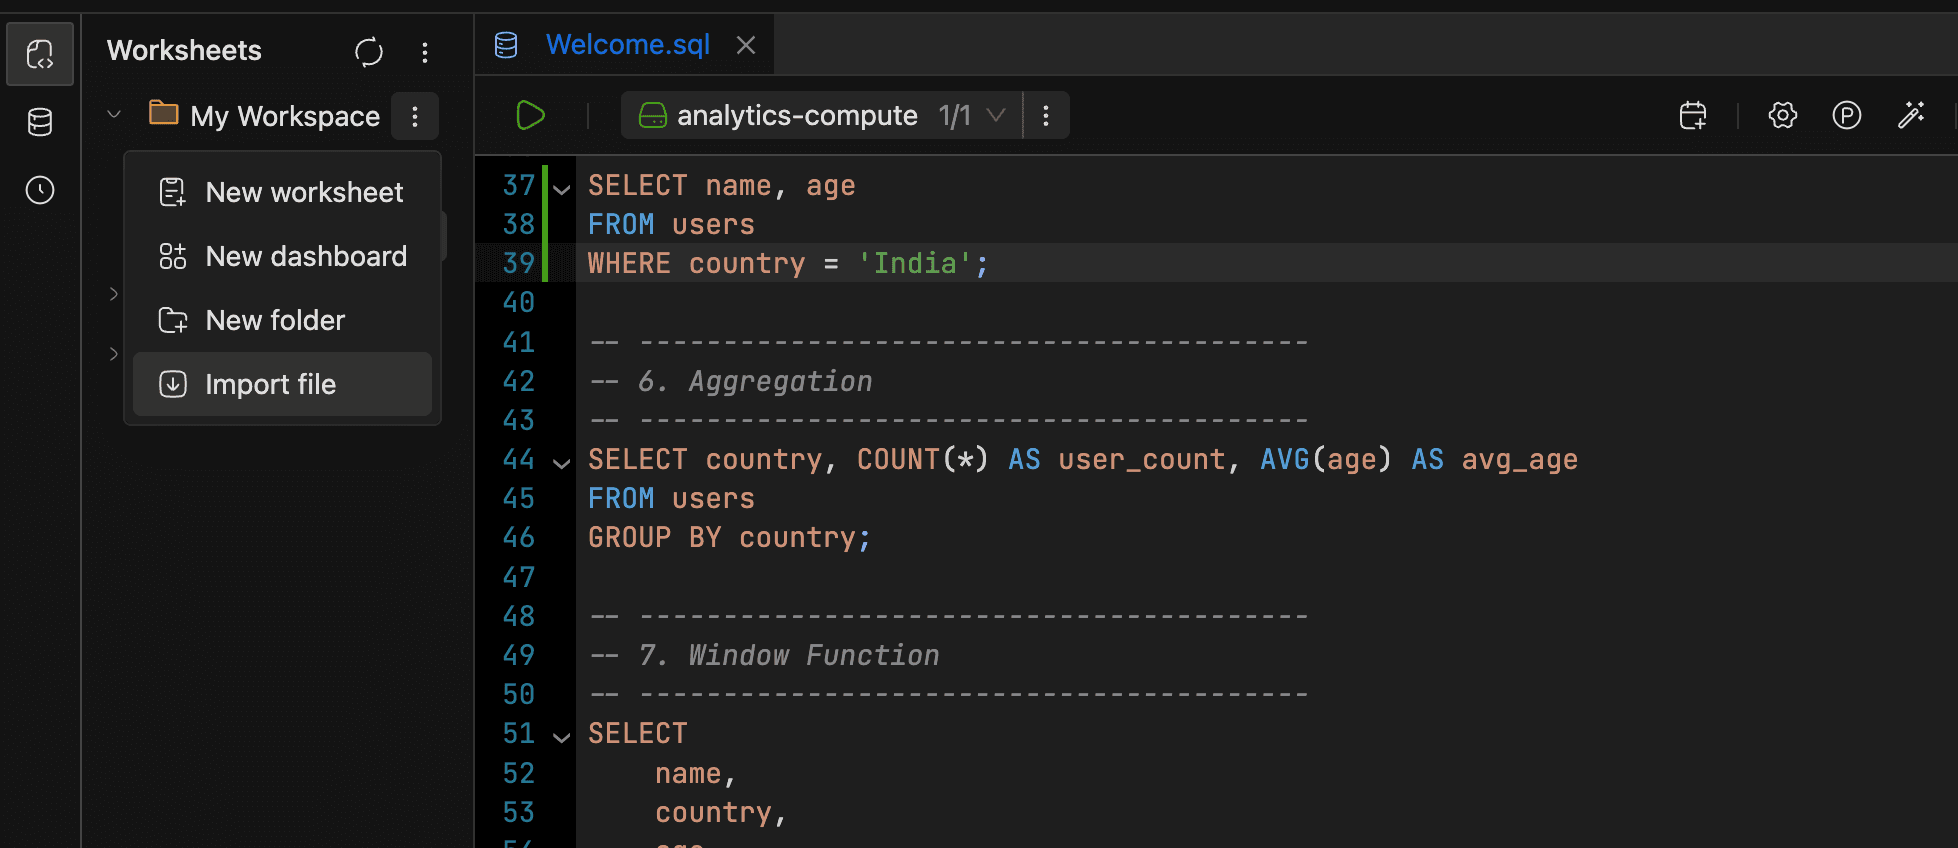Click the magic wand format icon

point(1911,116)
